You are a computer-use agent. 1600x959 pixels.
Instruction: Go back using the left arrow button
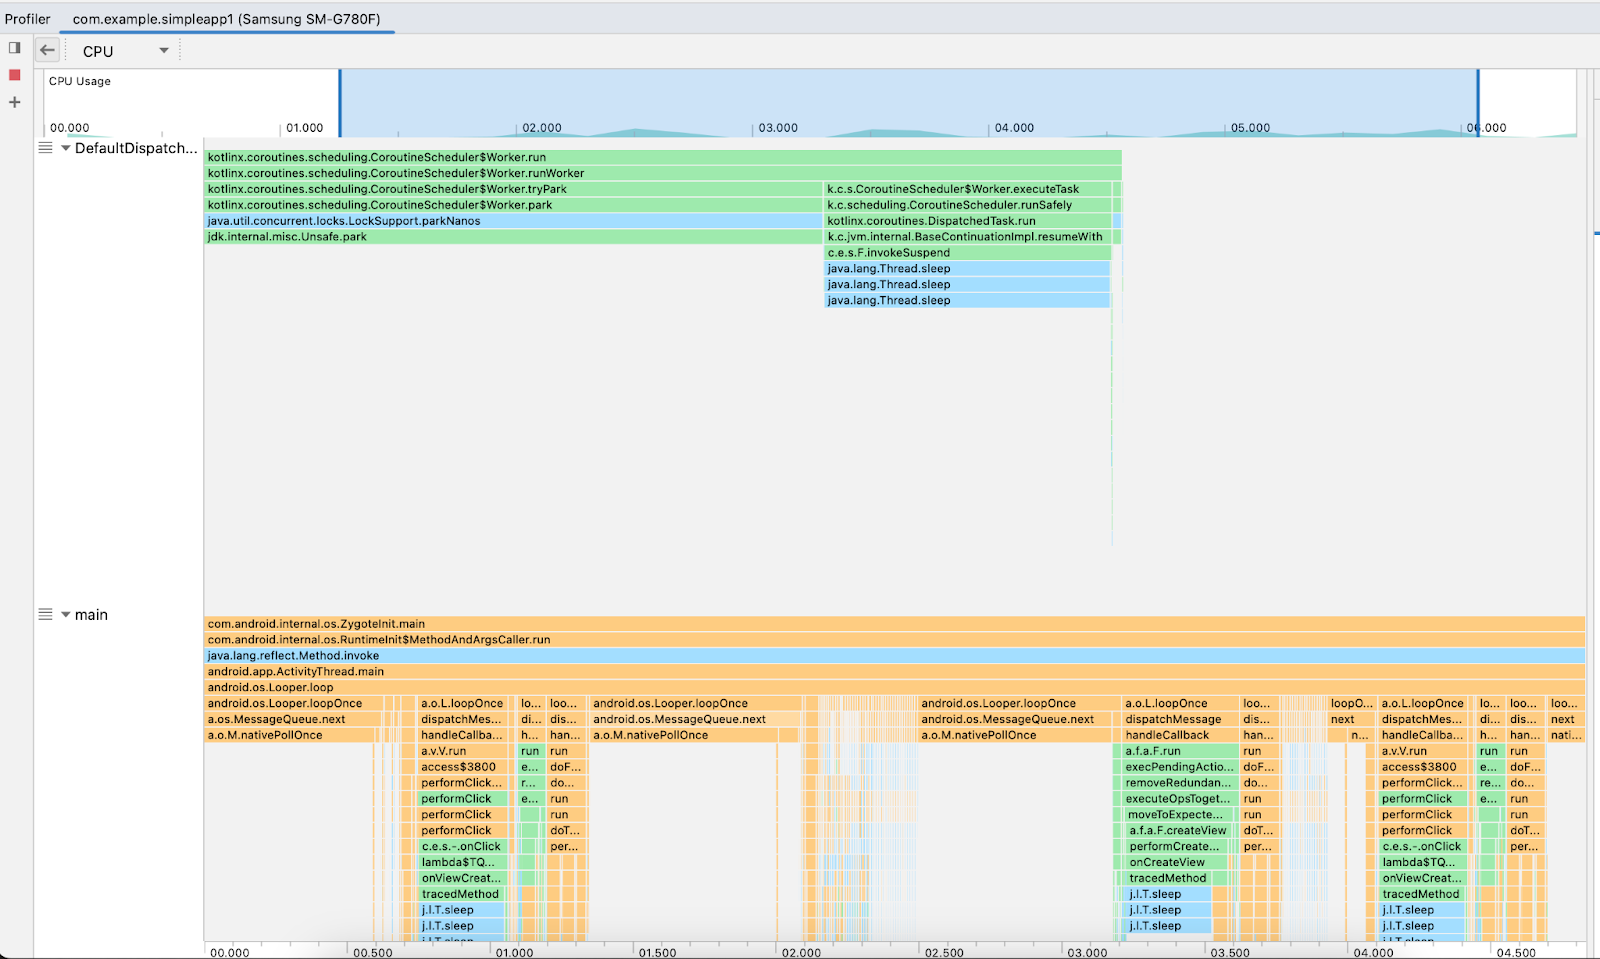pyautogui.click(x=47, y=50)
